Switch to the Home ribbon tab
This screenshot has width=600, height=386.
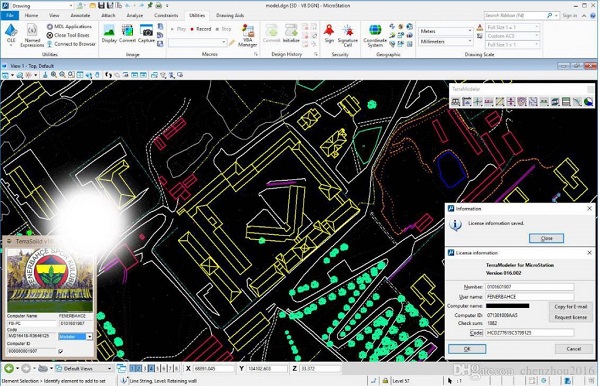click(31, 15)
